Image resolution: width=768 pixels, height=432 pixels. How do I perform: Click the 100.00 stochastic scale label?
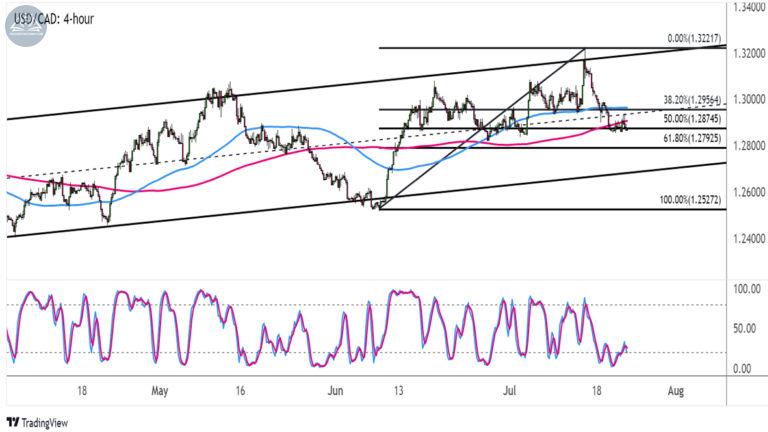click(x=747, y=289)
